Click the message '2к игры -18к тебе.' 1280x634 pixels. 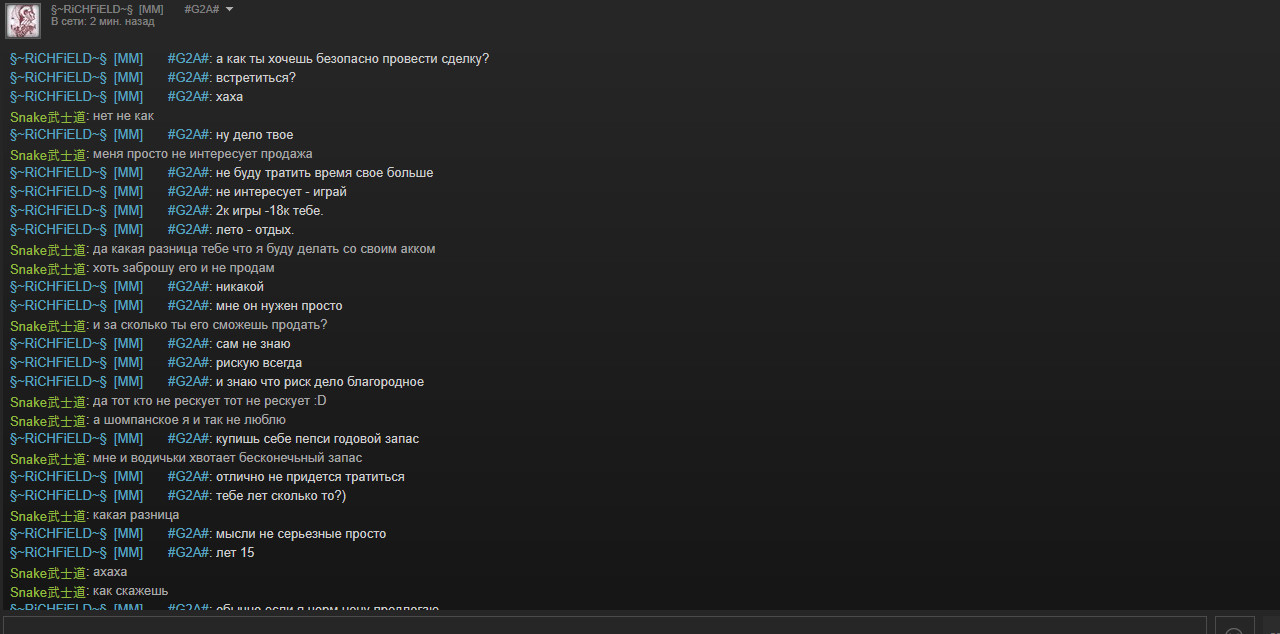click(270, 211)
